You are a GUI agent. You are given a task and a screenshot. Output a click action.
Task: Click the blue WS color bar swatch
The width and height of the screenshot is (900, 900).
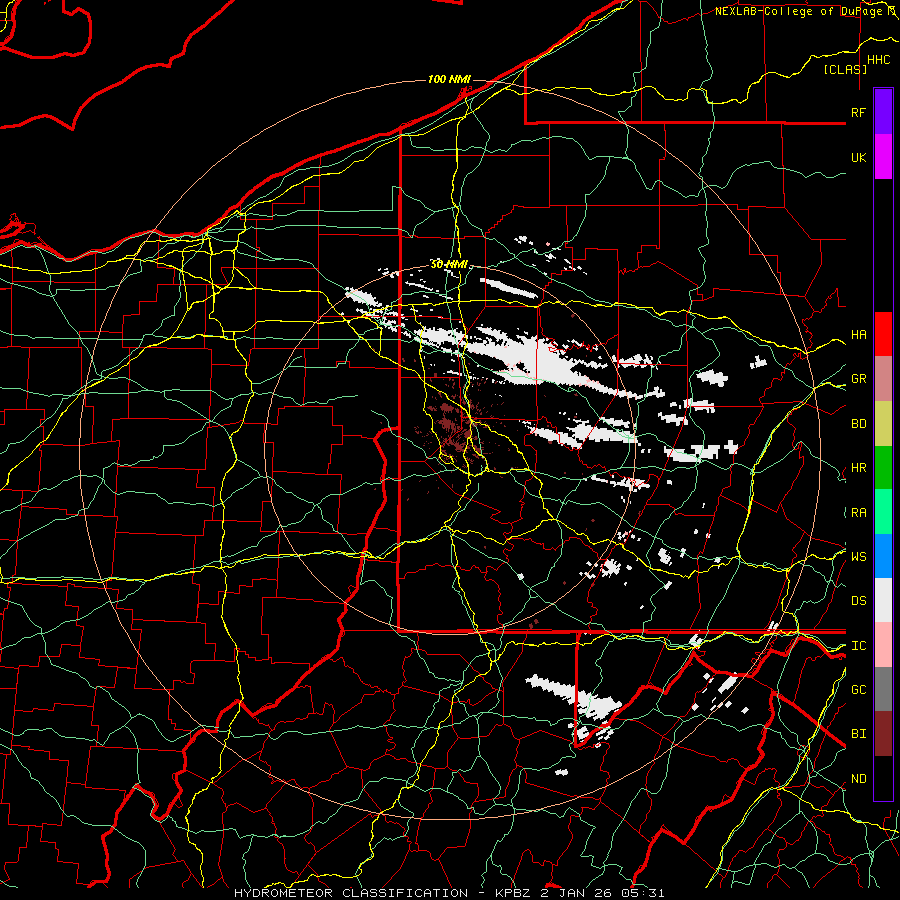pos(883,556)
